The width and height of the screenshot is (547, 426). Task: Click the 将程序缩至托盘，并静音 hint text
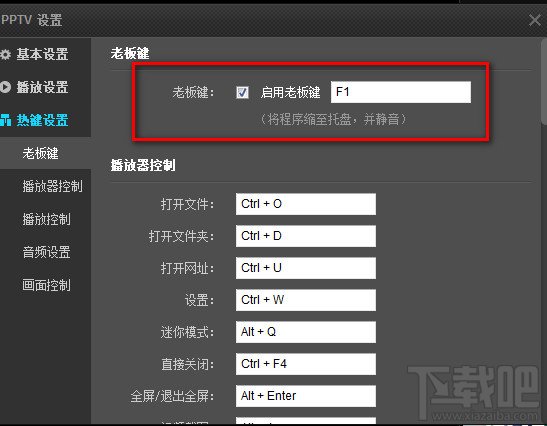point(333,119)
